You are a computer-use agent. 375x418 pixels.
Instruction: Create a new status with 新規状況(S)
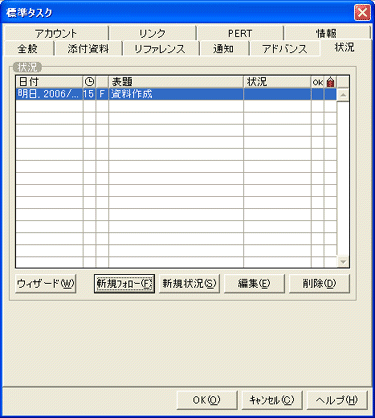point(189,284)
